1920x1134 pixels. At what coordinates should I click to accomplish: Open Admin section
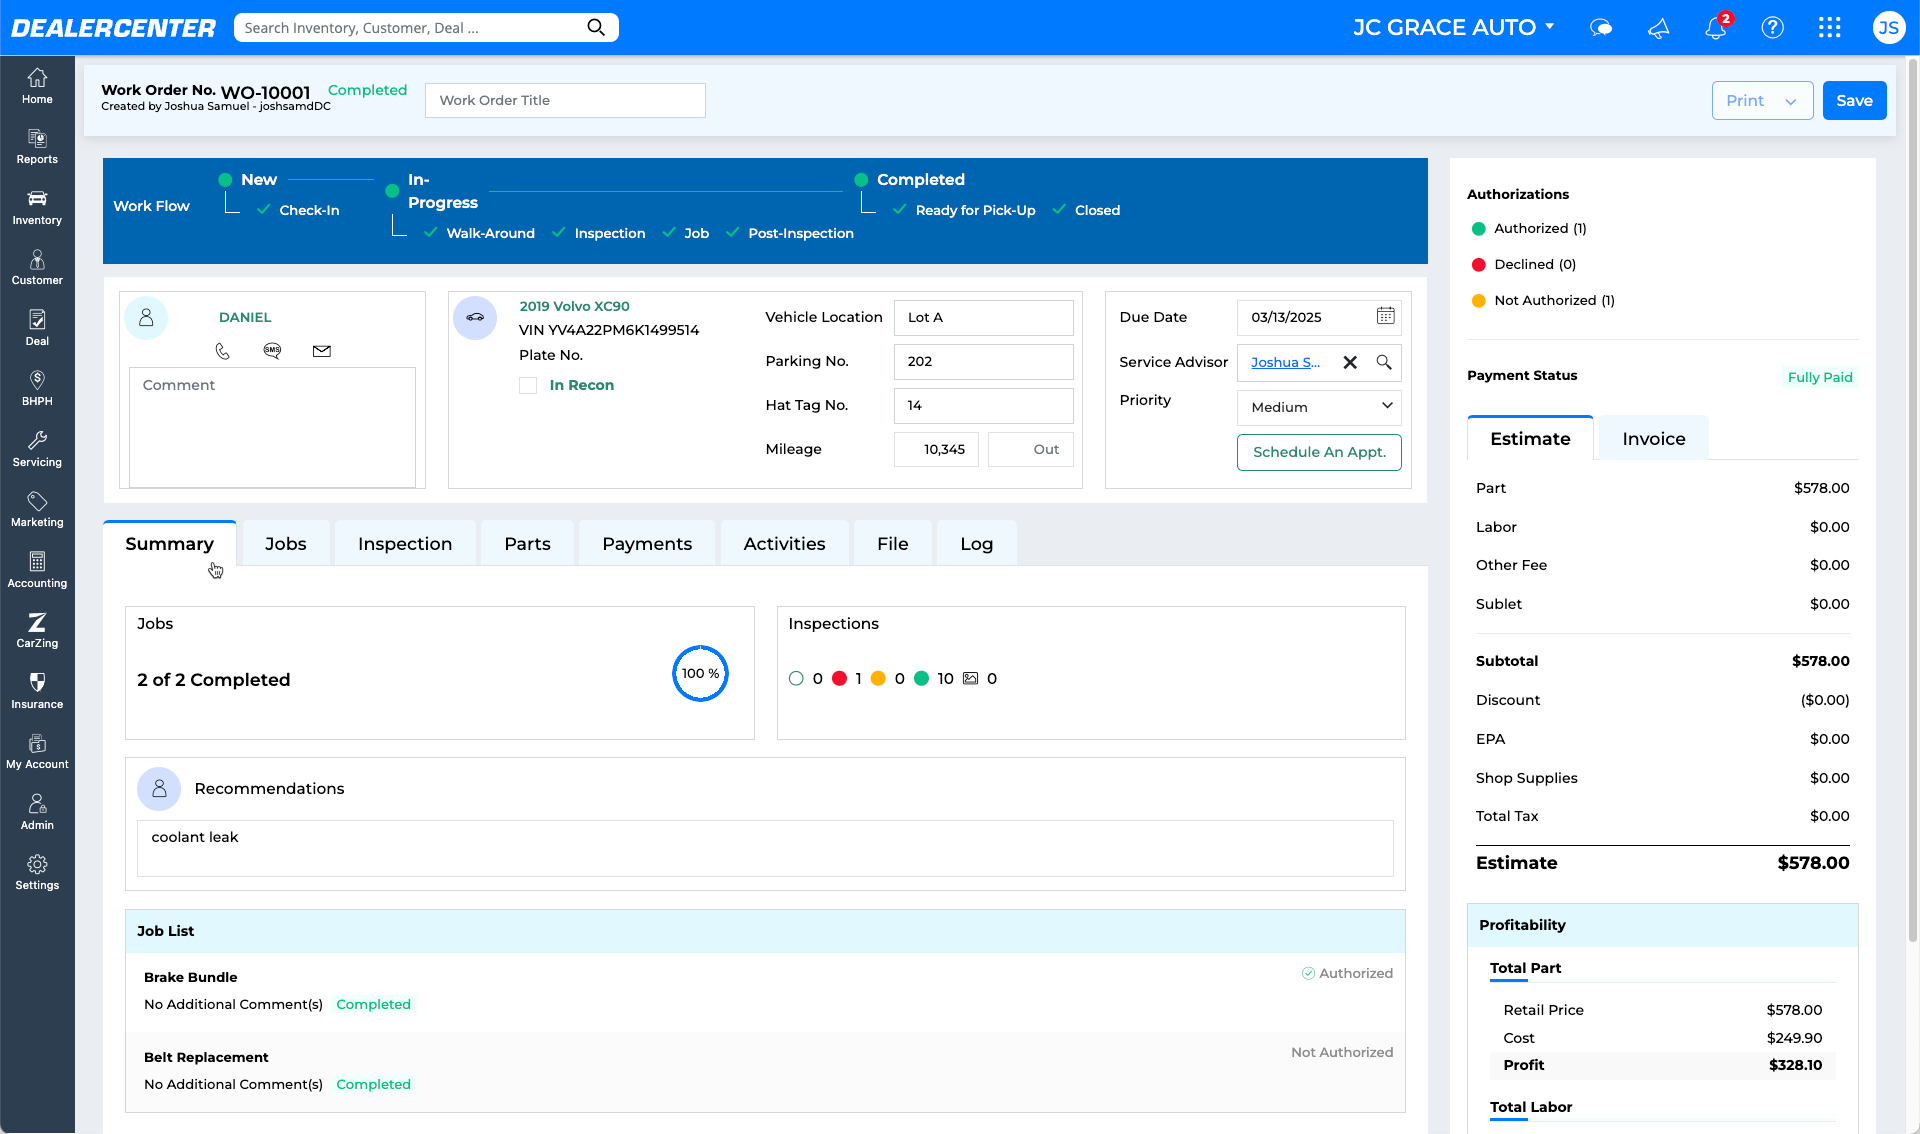37,812
